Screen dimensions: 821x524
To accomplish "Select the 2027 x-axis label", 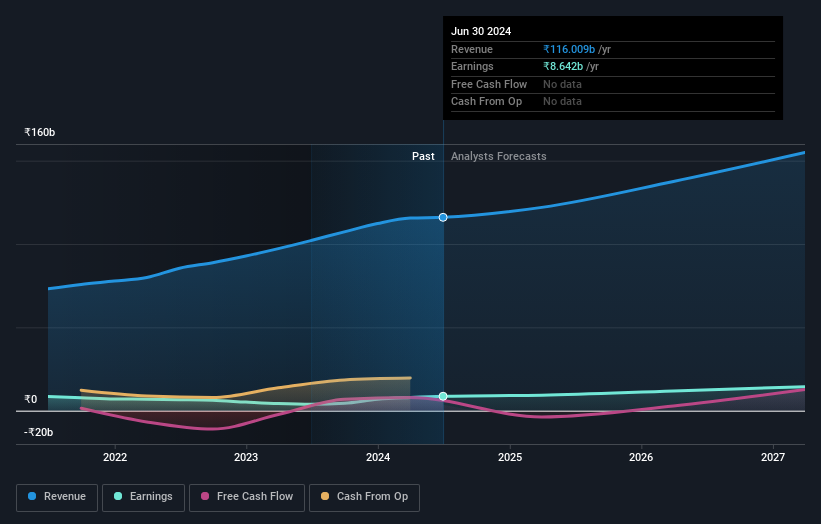I will [x=773, y=457].
